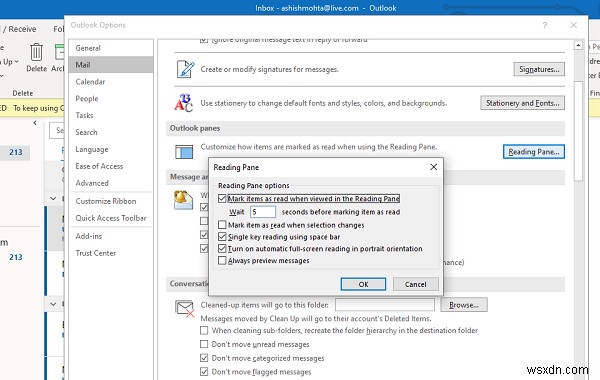Image resolution: width=600 pixels, height=380 pixels.
Task: Enable Mark item as read when selection changes
Action: pyautogui.click(x=222, y=224)
